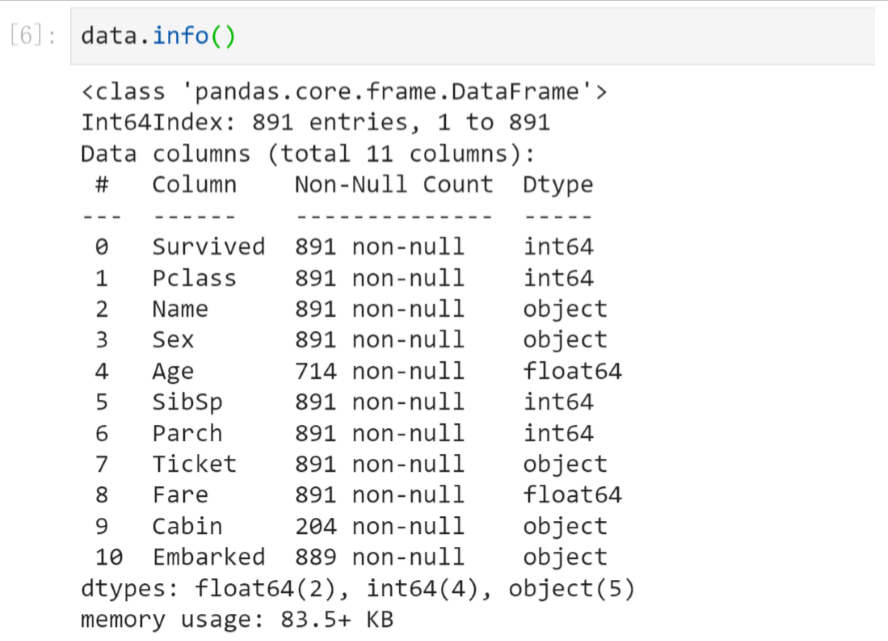The width and height of the screenshot is (888, 641).
Task: Click the 'Age' column name
Action: pyautogui.click(x=173, y=371)
